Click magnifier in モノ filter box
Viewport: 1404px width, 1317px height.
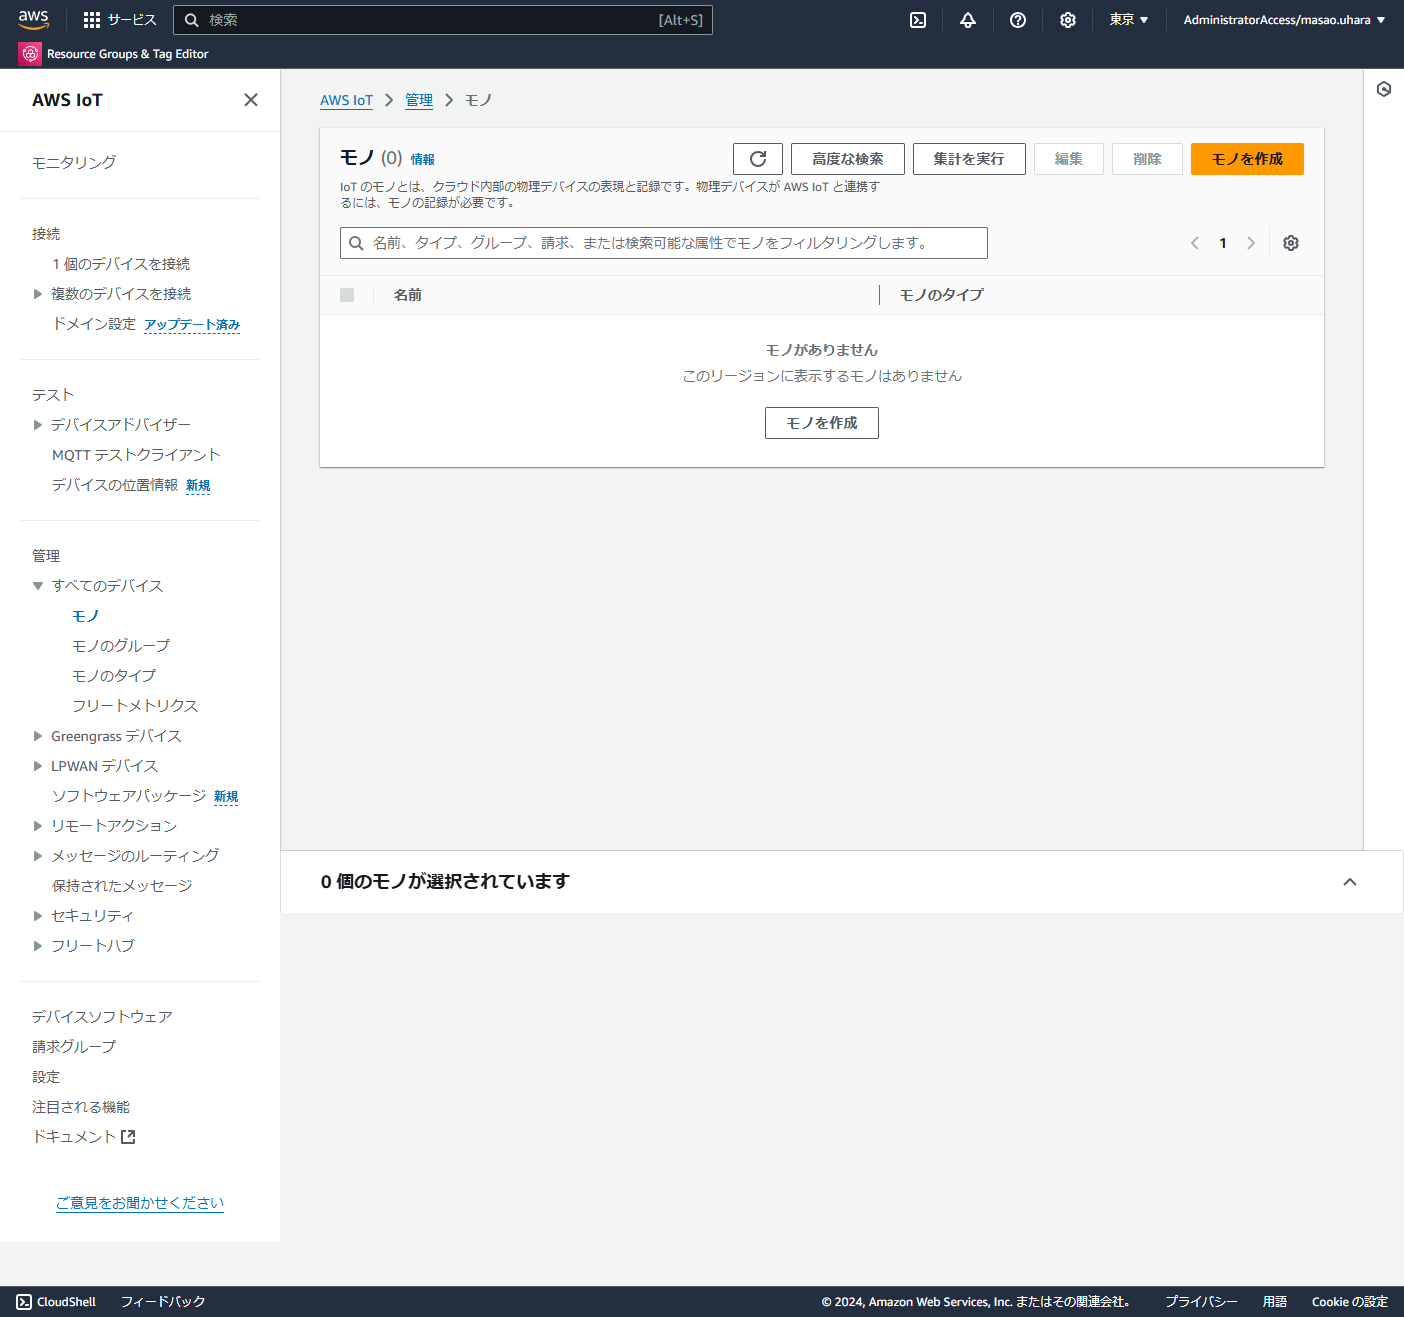(356, 243)
